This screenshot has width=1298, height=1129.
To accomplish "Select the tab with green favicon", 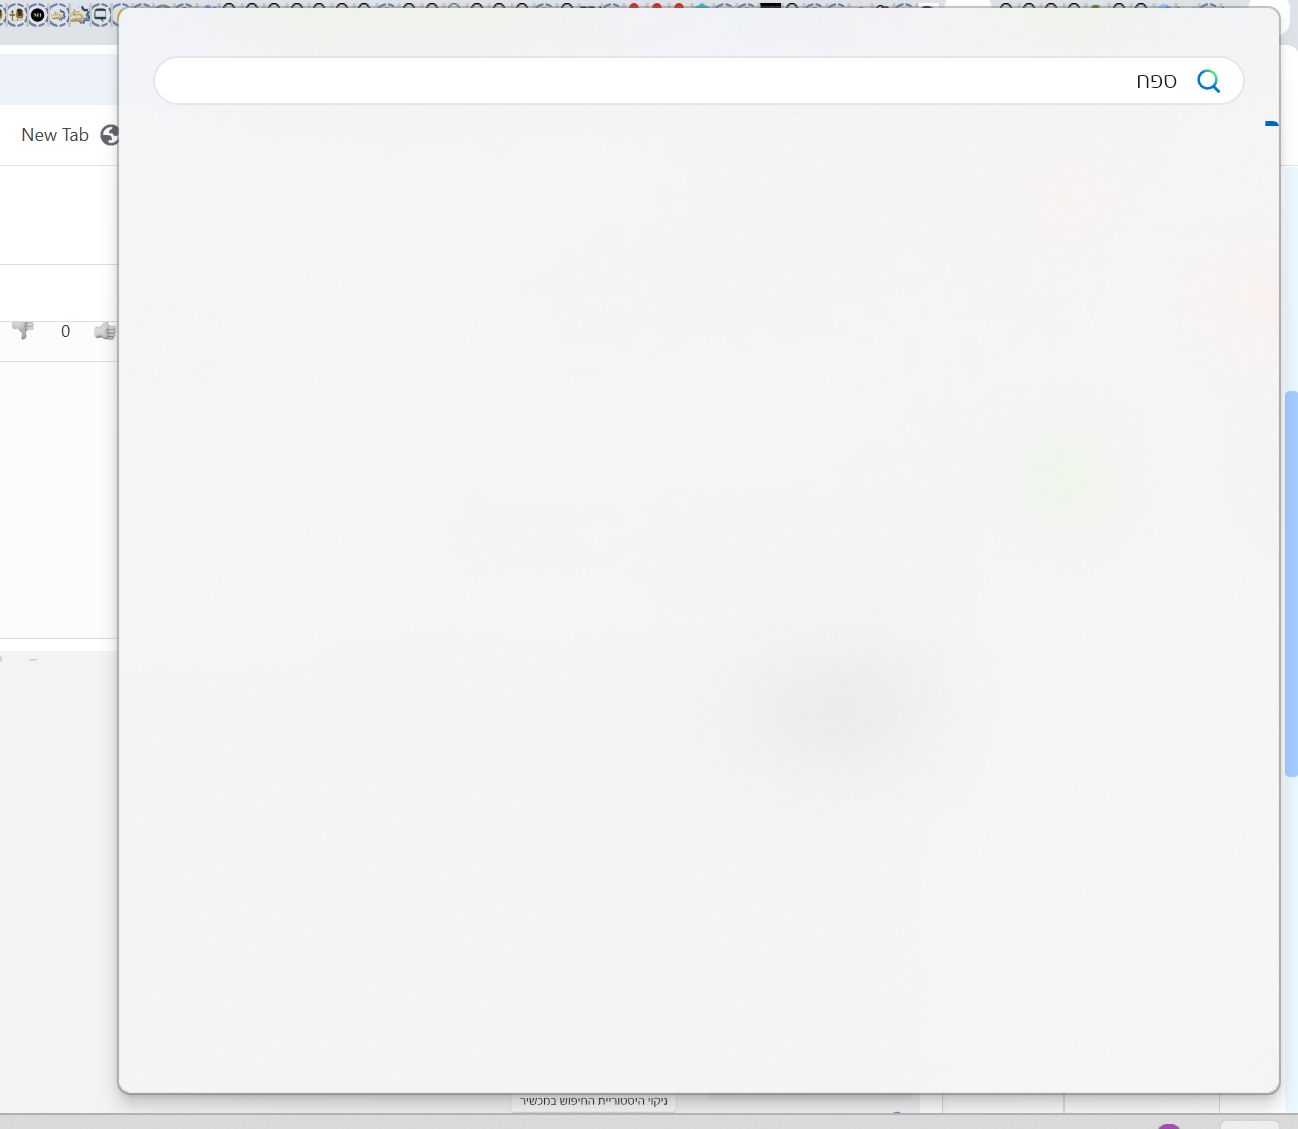I will pyautogui.click(x=1096, y=8).
